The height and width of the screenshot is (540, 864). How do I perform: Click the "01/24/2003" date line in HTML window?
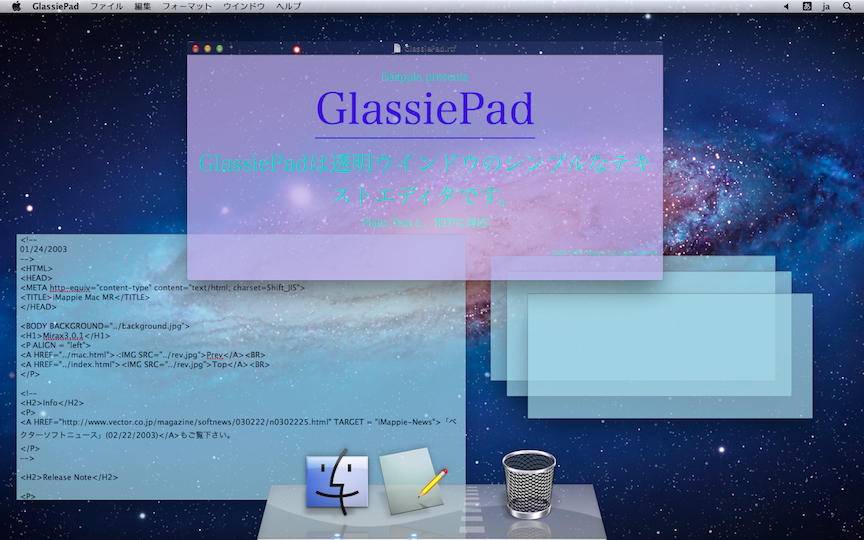[44, 249]
